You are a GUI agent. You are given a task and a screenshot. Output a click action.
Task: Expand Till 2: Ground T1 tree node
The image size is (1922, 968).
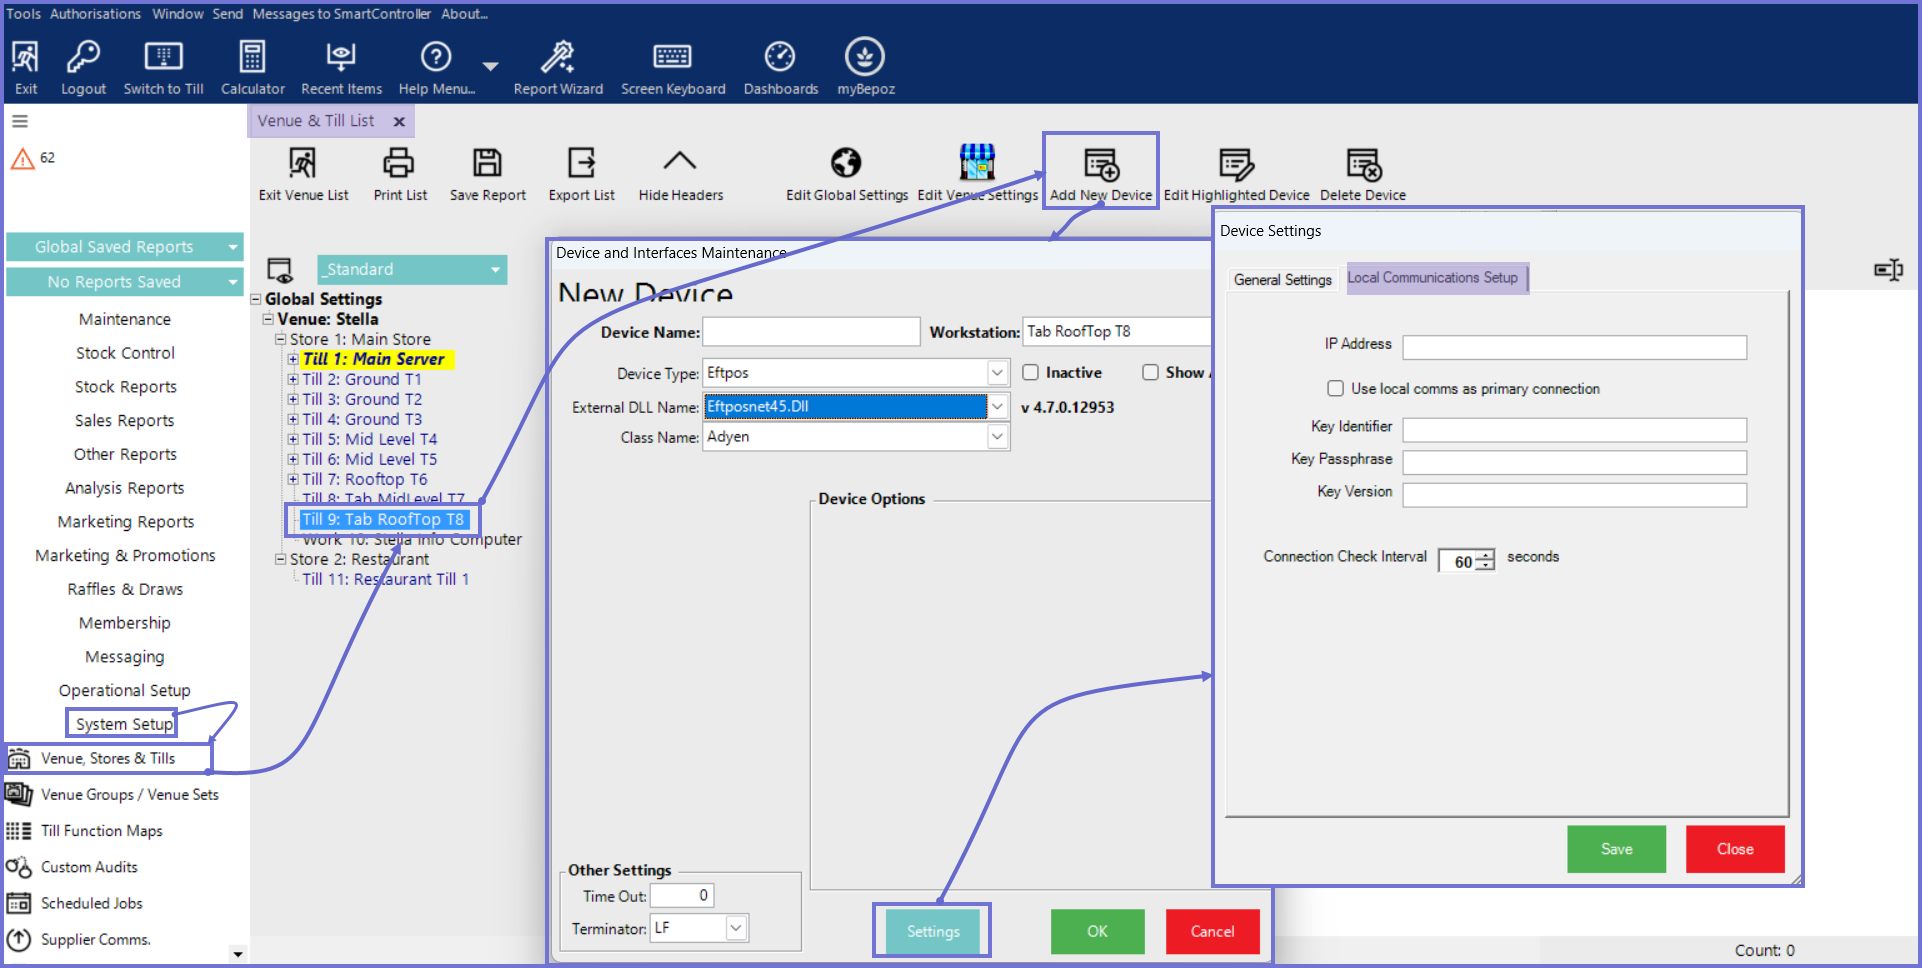[293, 380]
